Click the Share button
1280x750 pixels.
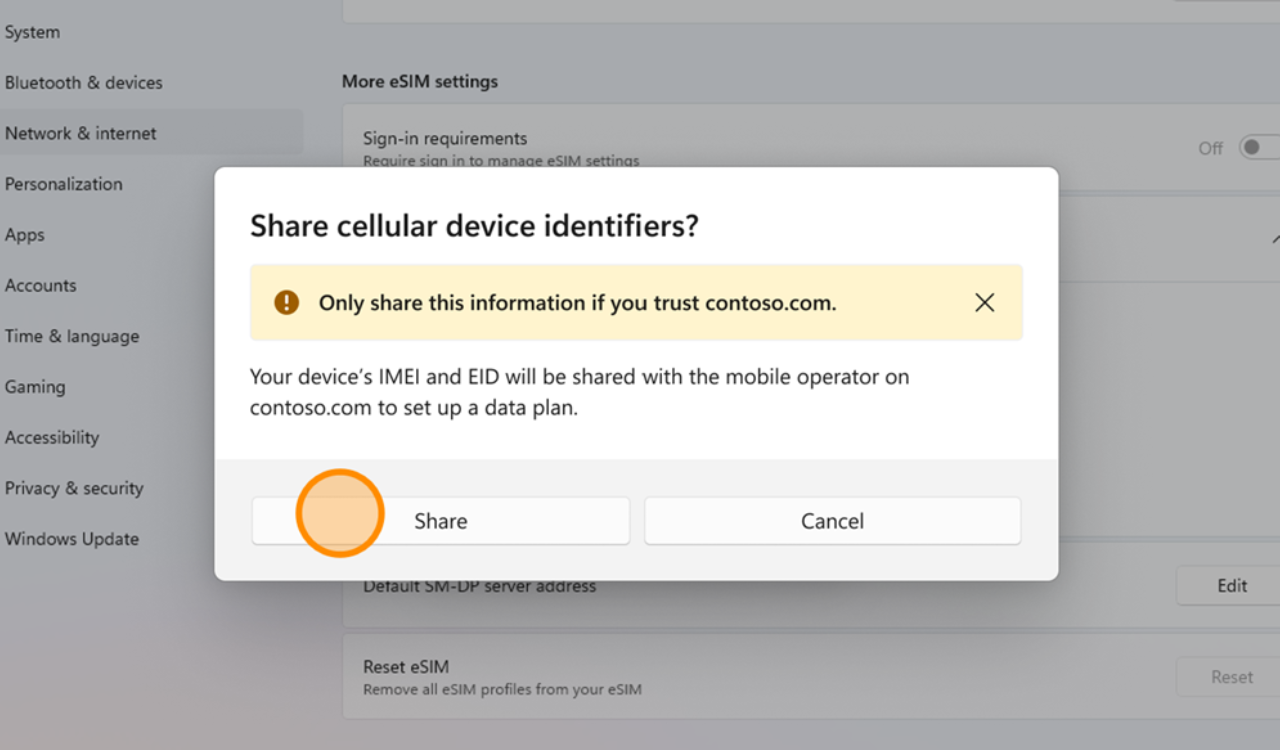click(x=440, y=520)
